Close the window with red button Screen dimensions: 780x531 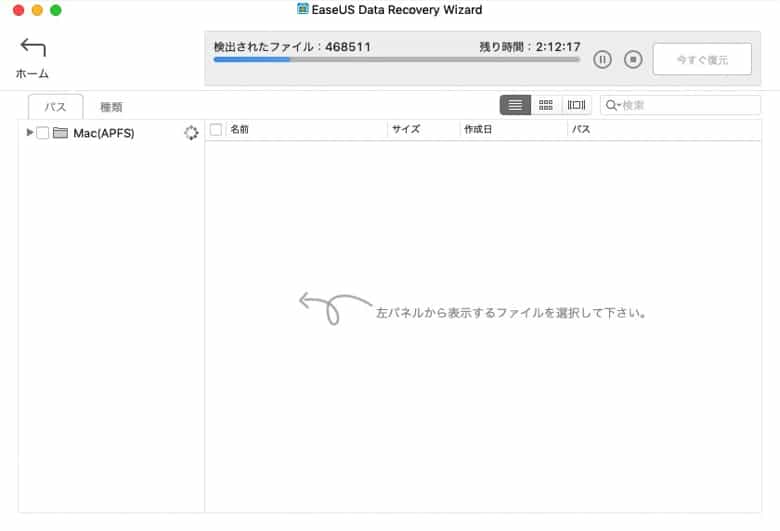point(18,10)
